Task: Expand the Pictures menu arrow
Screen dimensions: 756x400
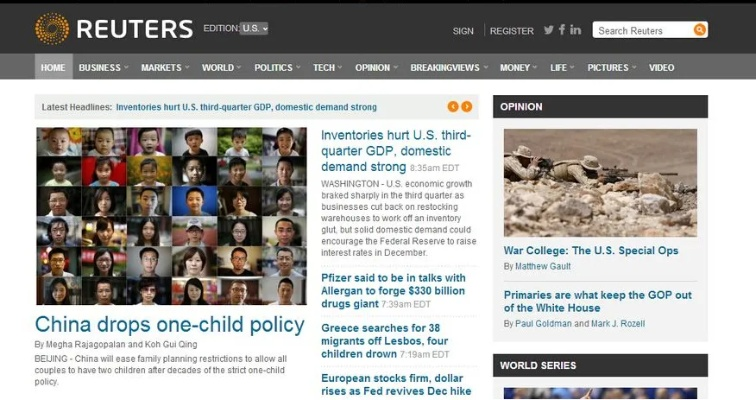Action: point(634,67)
